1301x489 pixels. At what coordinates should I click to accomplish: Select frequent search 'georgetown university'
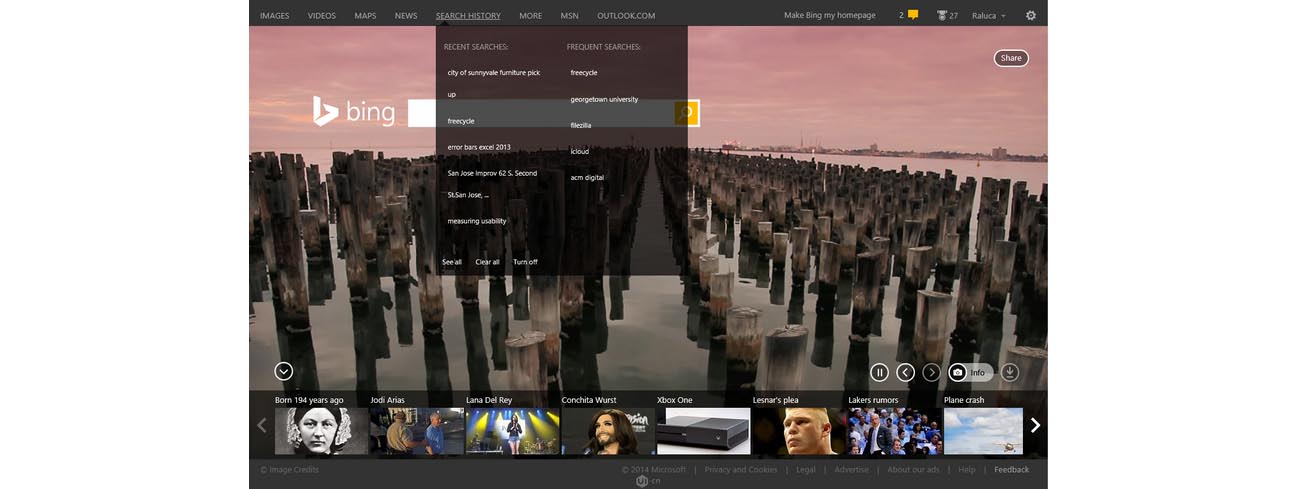click(x=604, y=99)
